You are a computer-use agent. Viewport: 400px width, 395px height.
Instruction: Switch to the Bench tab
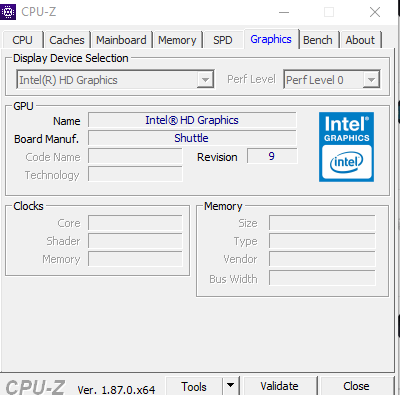pyautogui.click(x=318, y=40)
